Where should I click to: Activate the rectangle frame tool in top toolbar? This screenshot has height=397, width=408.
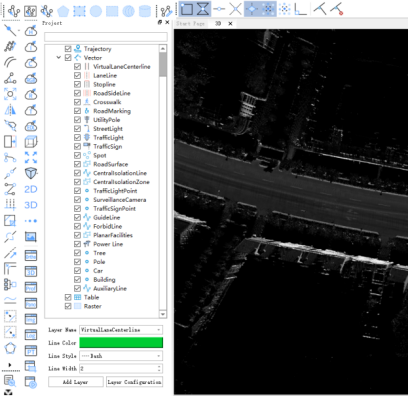(x=187, y=9)
